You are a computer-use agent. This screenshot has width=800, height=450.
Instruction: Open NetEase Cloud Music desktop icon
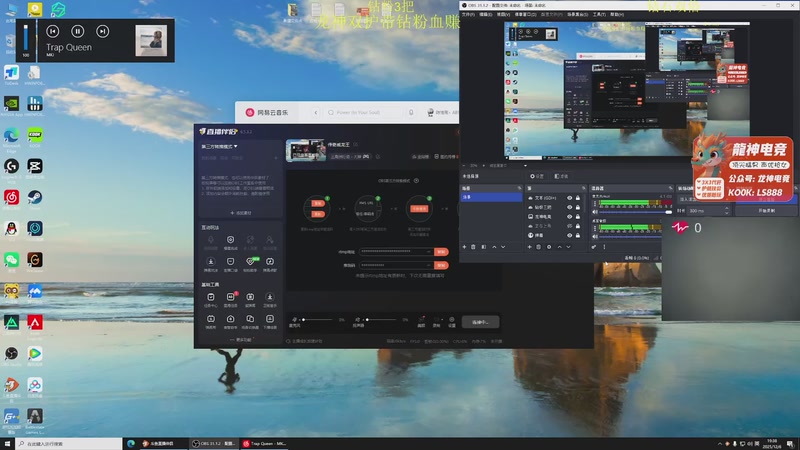[11, 197]
